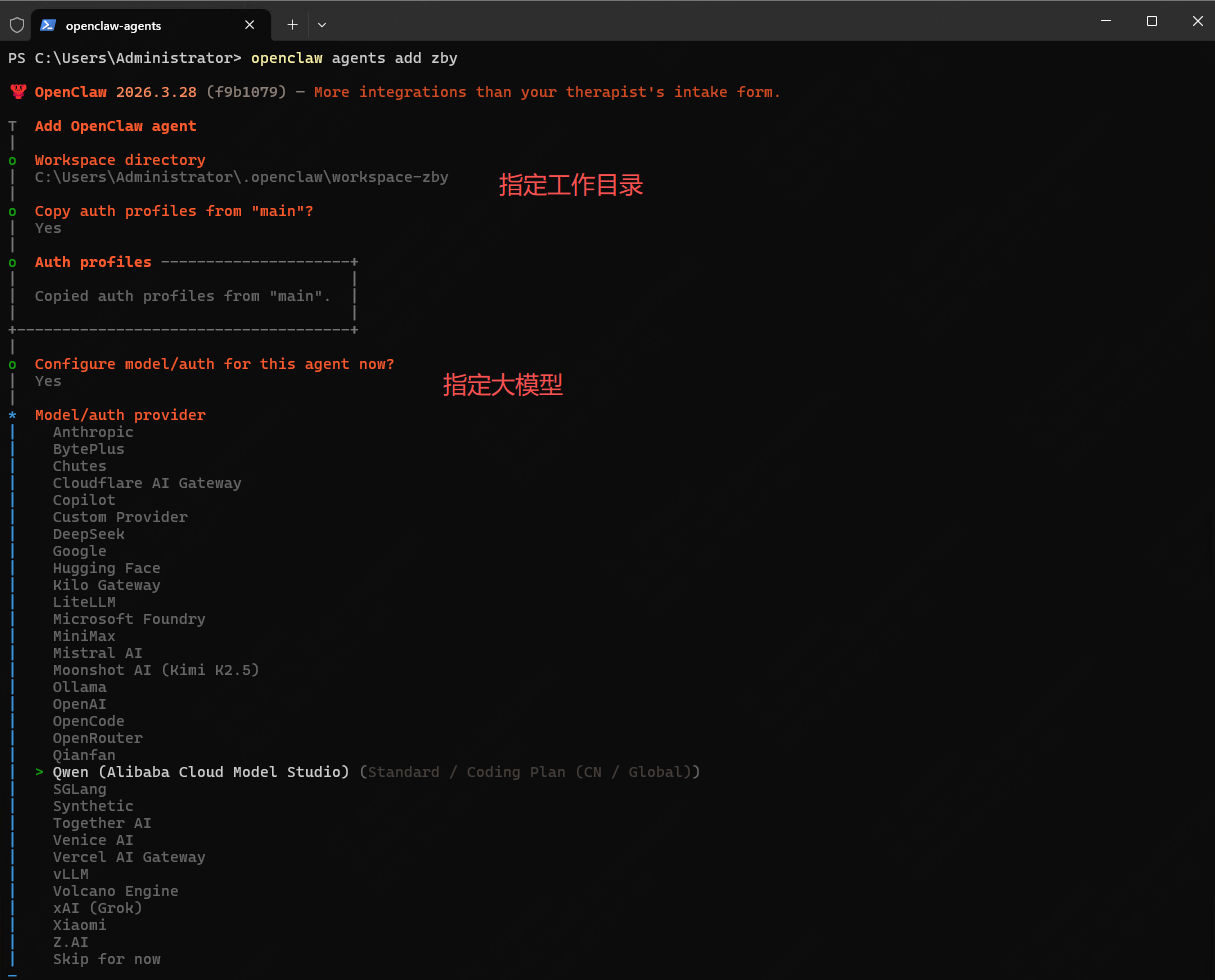Choose the OpenCode provider

tap(89, 721)
